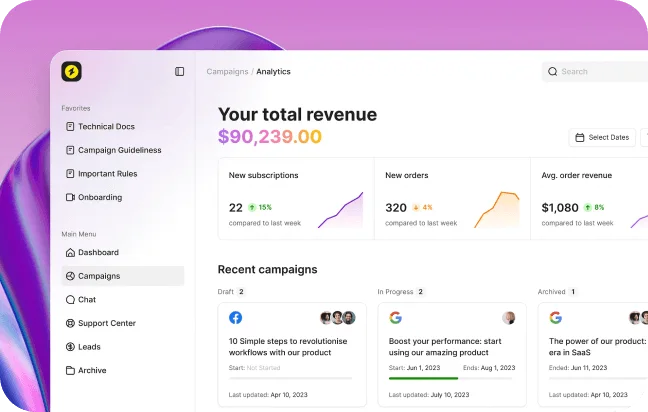Click the calendar icon in Select Dates
This screenshot has width=648, height=412.
point(580,137)
